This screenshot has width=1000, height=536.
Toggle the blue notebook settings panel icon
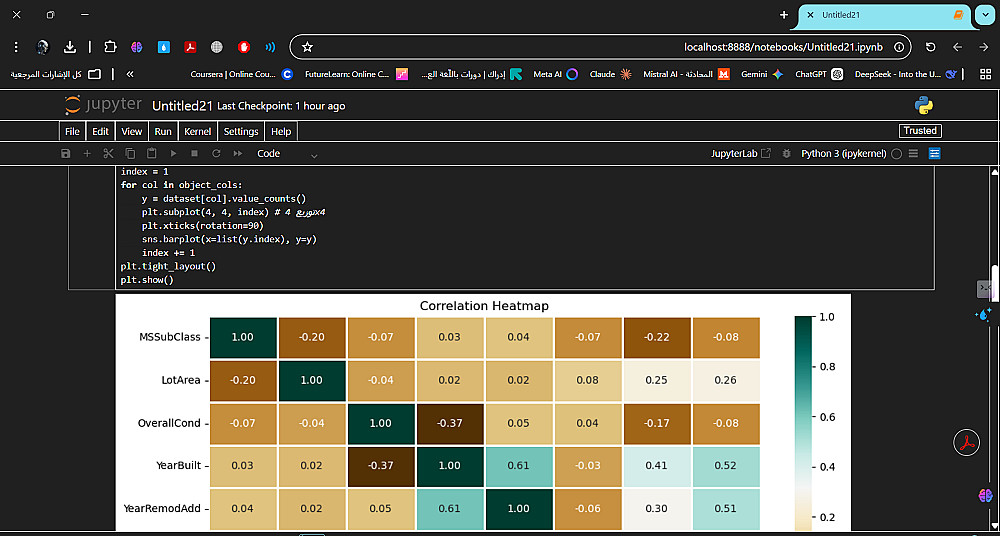click(935, 154)
